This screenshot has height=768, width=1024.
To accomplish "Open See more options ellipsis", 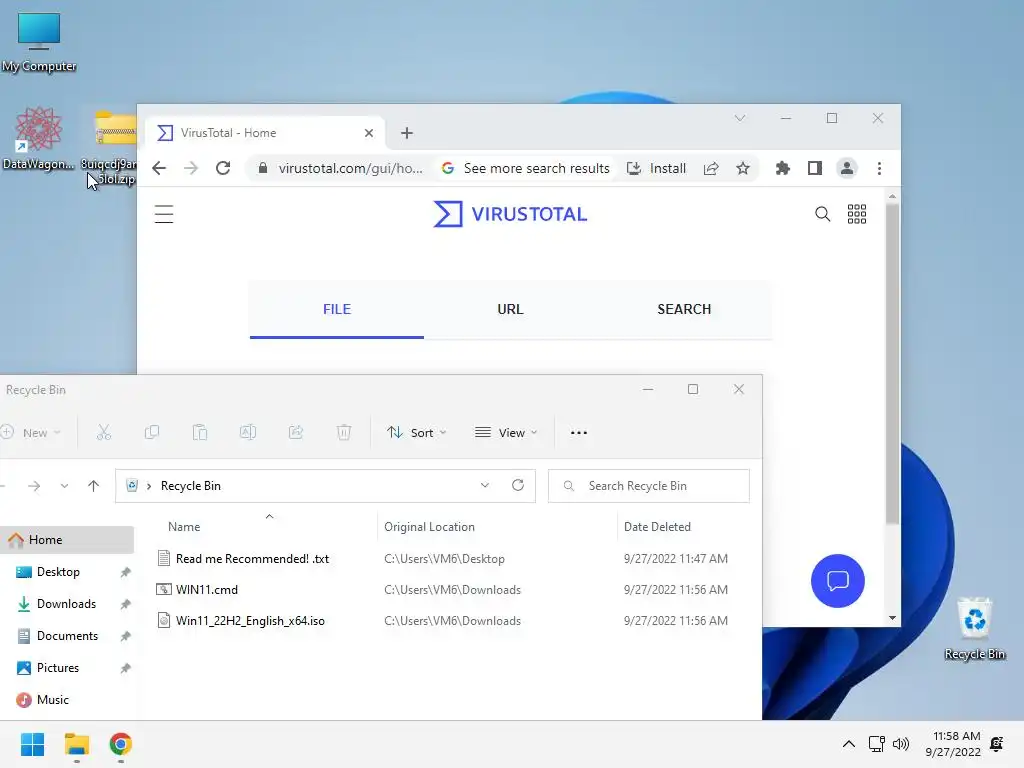I will pos(579,432).
